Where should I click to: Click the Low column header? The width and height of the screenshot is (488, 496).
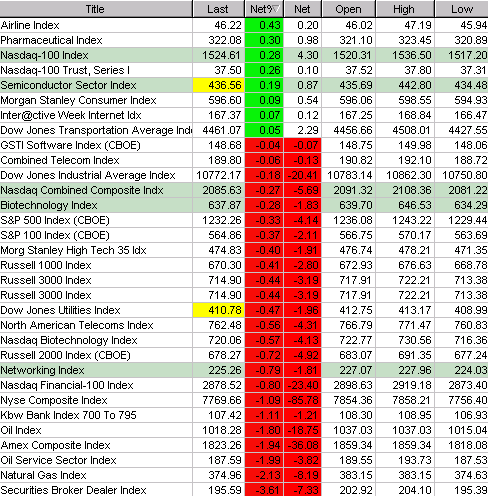click(462, 9)
